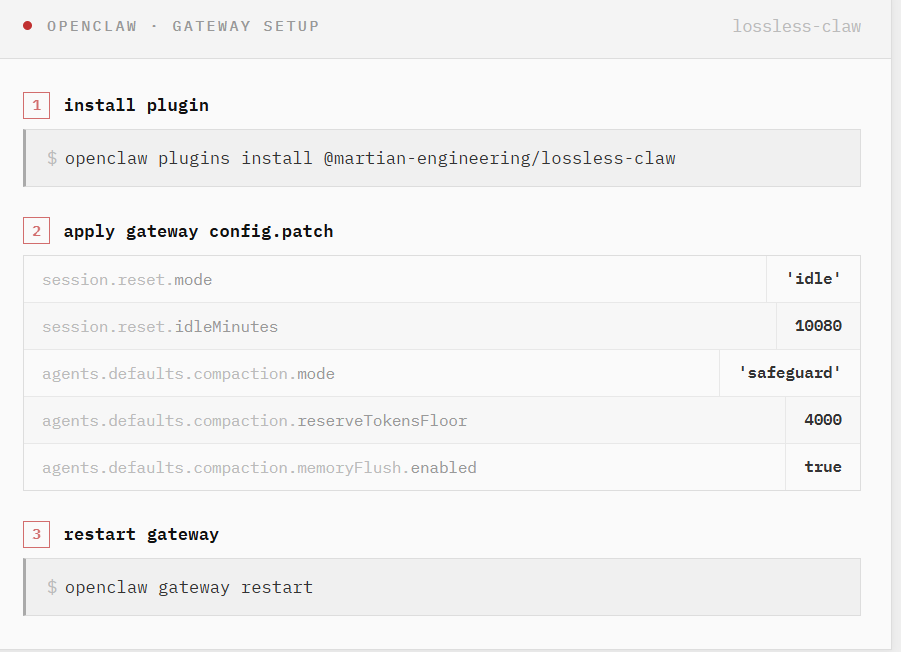The width and height of the screenshot is (901, 652).
Task: Click the dollar prompt before plugins install
Action: pos(52,158)
